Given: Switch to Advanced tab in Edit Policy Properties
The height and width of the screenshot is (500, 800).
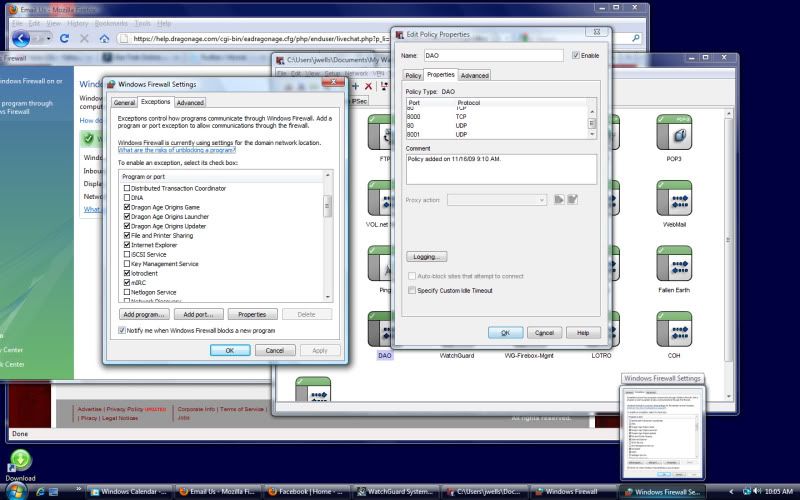Looking at the screenshot, I should pyautogui.click(x=474, y=75).
